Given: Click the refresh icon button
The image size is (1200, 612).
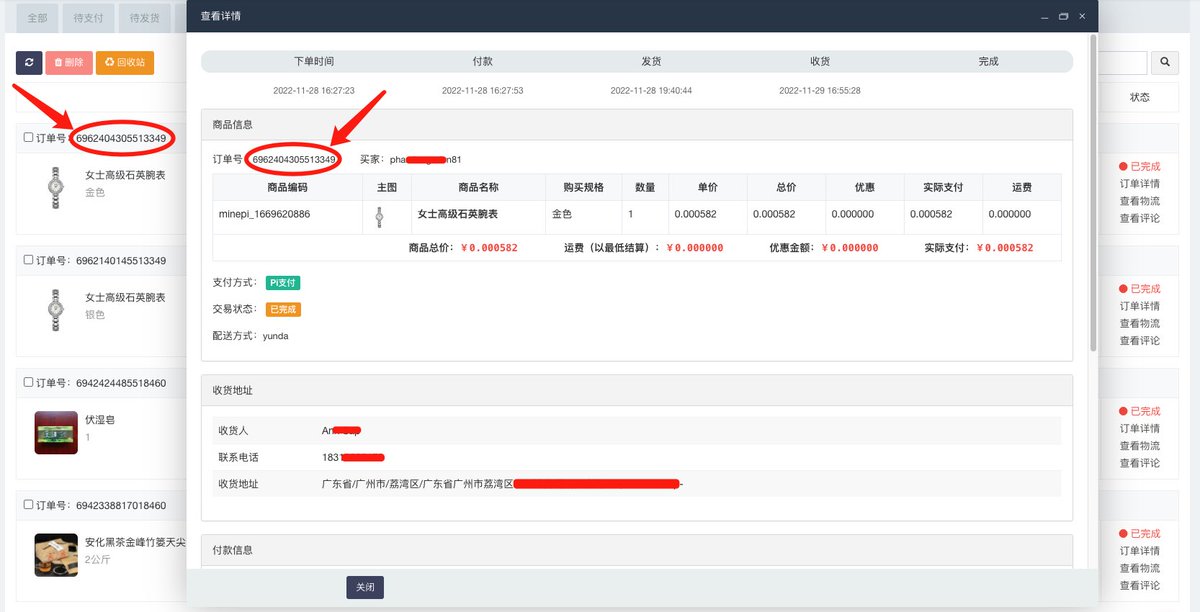Looking at the screenshot, I should pos(29,62).
